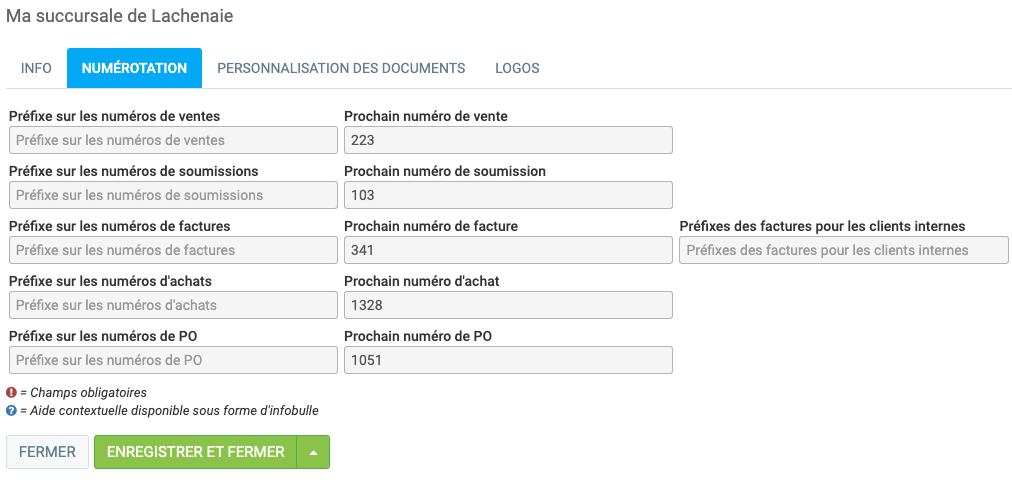This screenshot has width=1012, height=480.
Task: Select the quotes number prefix field
Action: (x=173, y=195)
